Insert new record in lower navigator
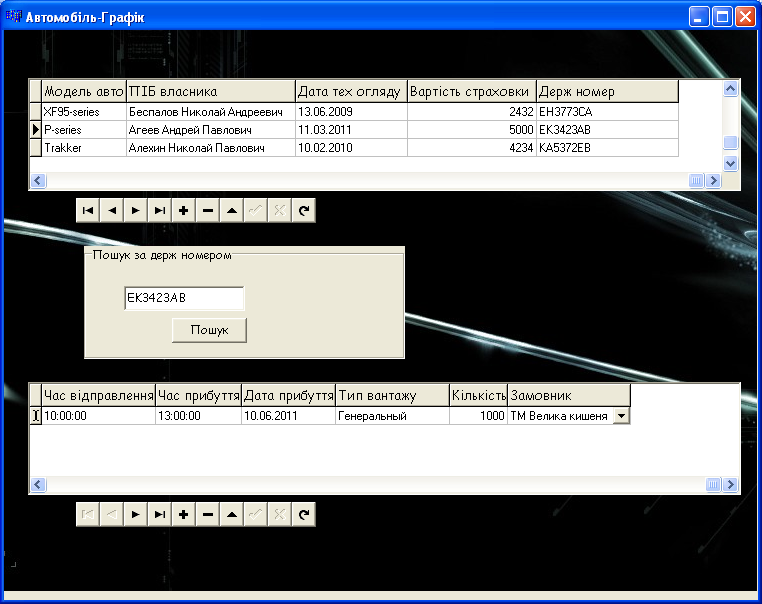This screenshot has width=762, height=604. (x=184, y=514)
